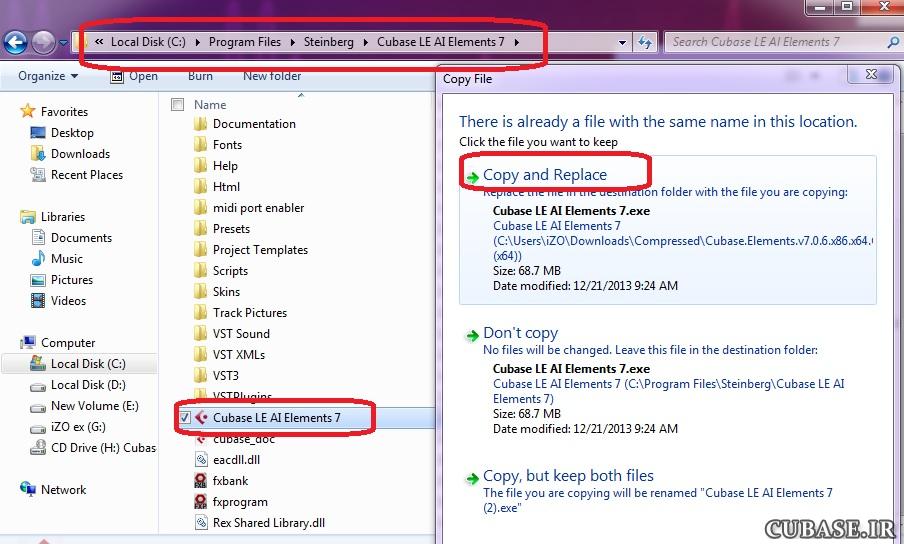
Task: Click Program Files in address breadcrumb
Action: pos(244,42)
